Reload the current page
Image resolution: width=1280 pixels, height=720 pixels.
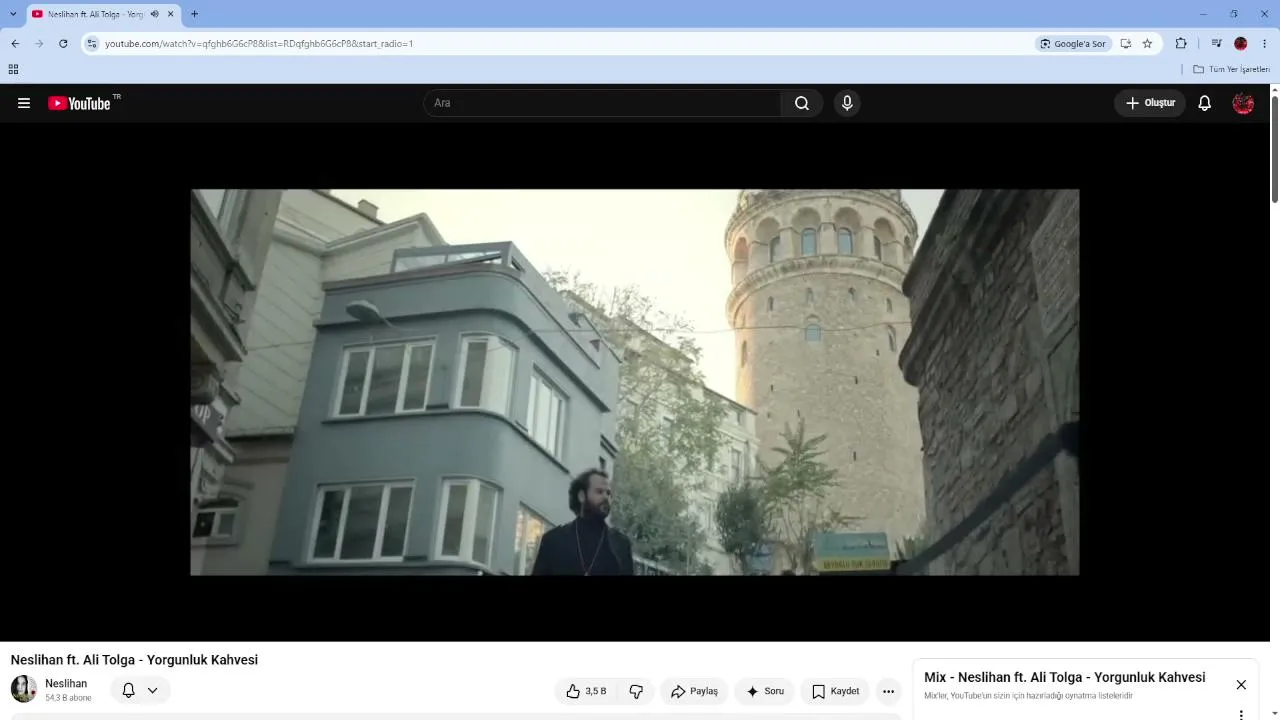click(x=63, y=44)
